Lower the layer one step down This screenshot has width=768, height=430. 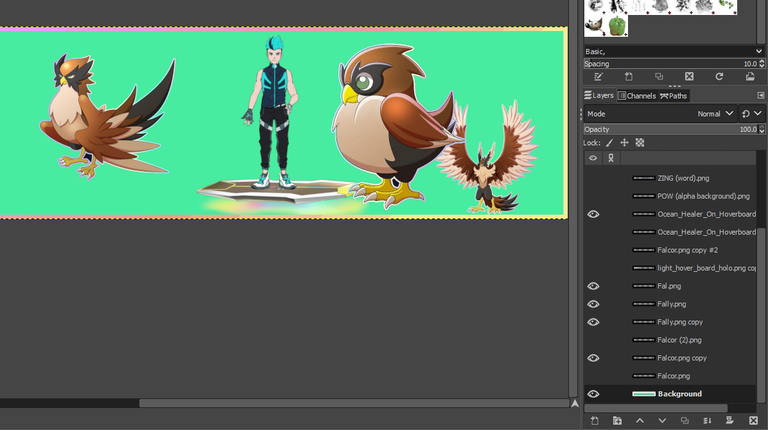point(662,421)
